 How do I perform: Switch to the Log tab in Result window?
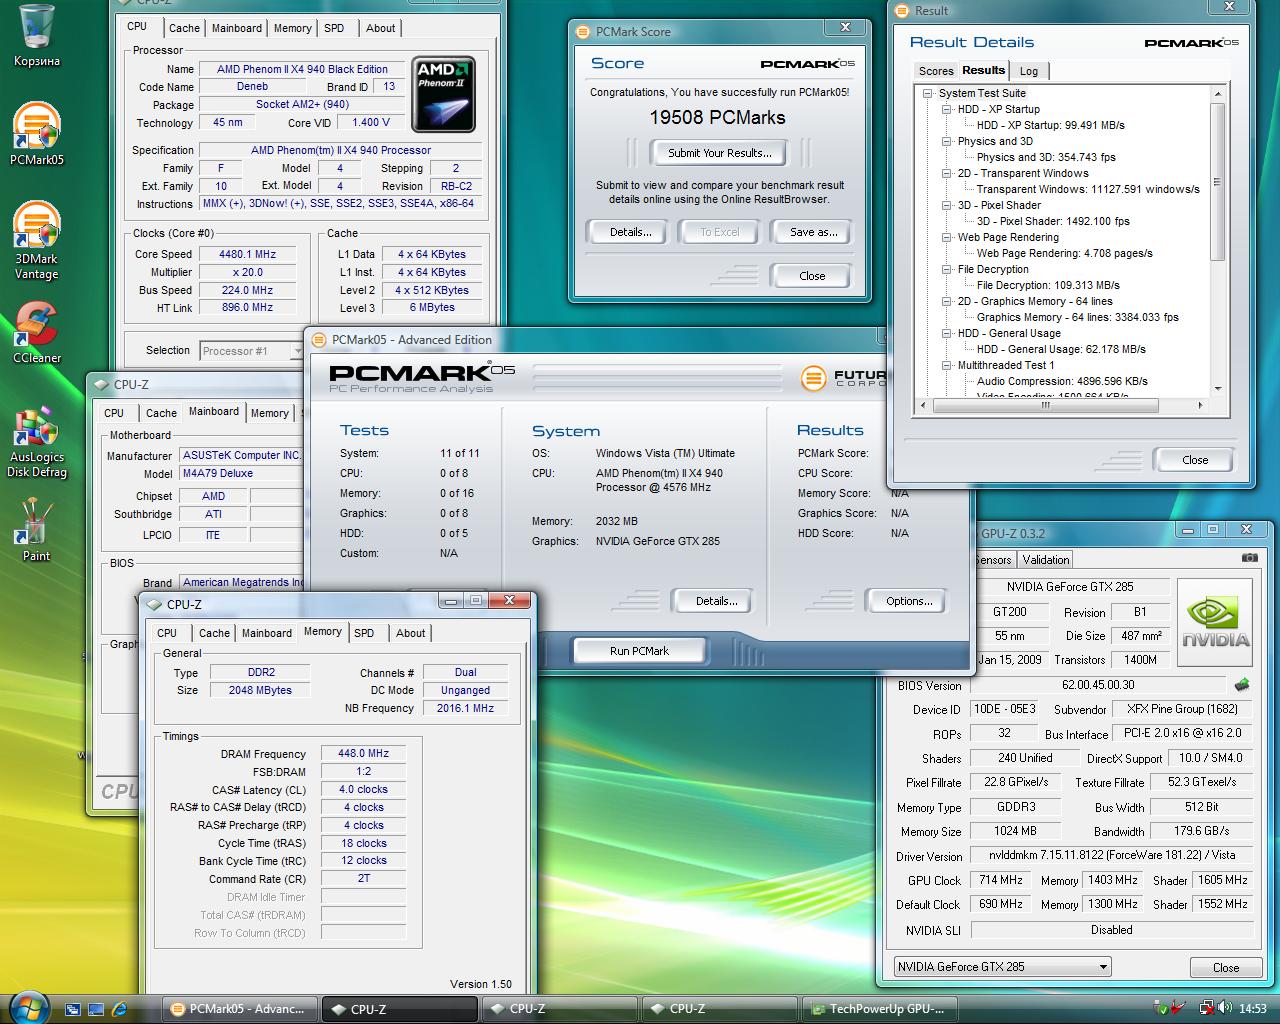(x=1029, y=71)
